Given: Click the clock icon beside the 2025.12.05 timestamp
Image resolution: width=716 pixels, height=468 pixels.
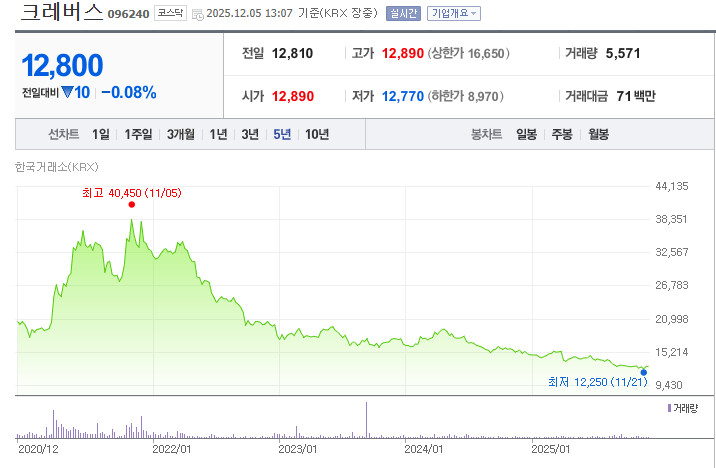Looking at the screenshot, I should [198, 14].
